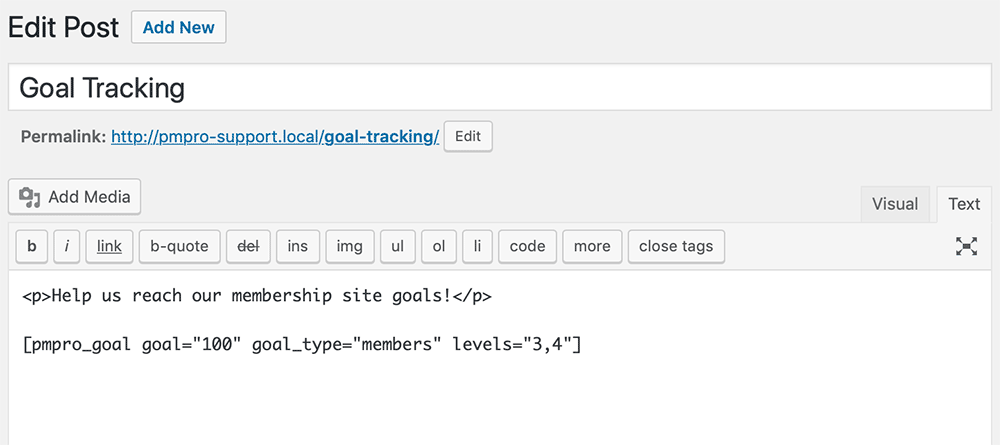
Task: Insert ordered list with ol button
Action: point(439,246)
